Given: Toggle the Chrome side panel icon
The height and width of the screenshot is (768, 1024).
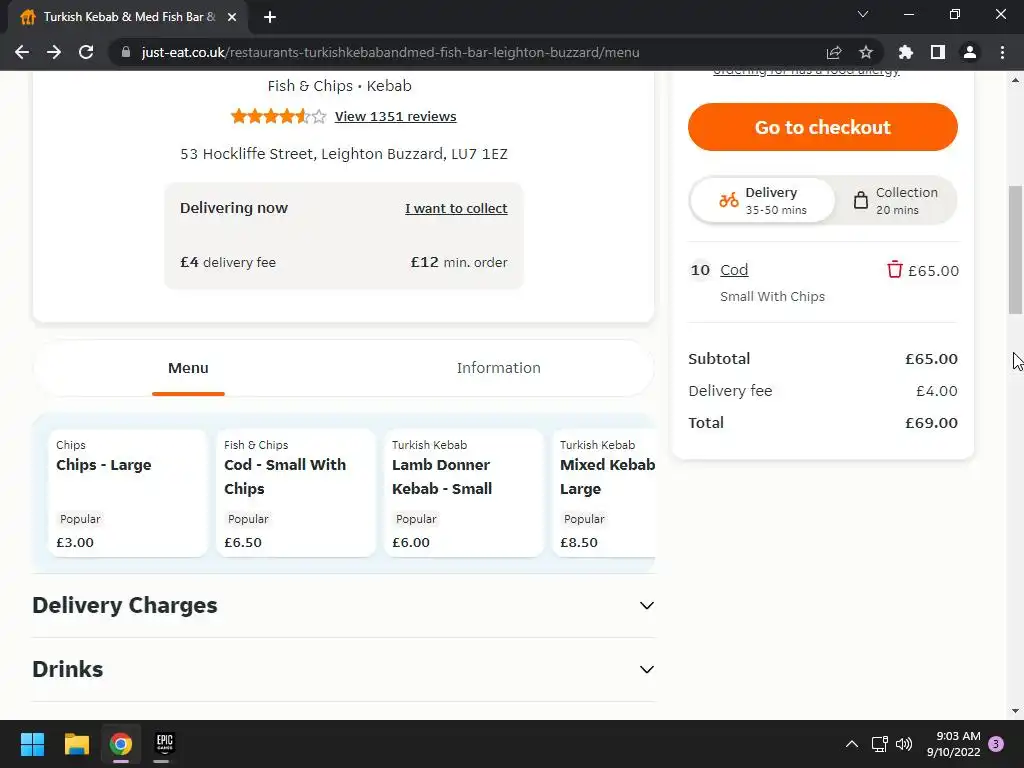Looking at the screenshot, I should (938, 52).
